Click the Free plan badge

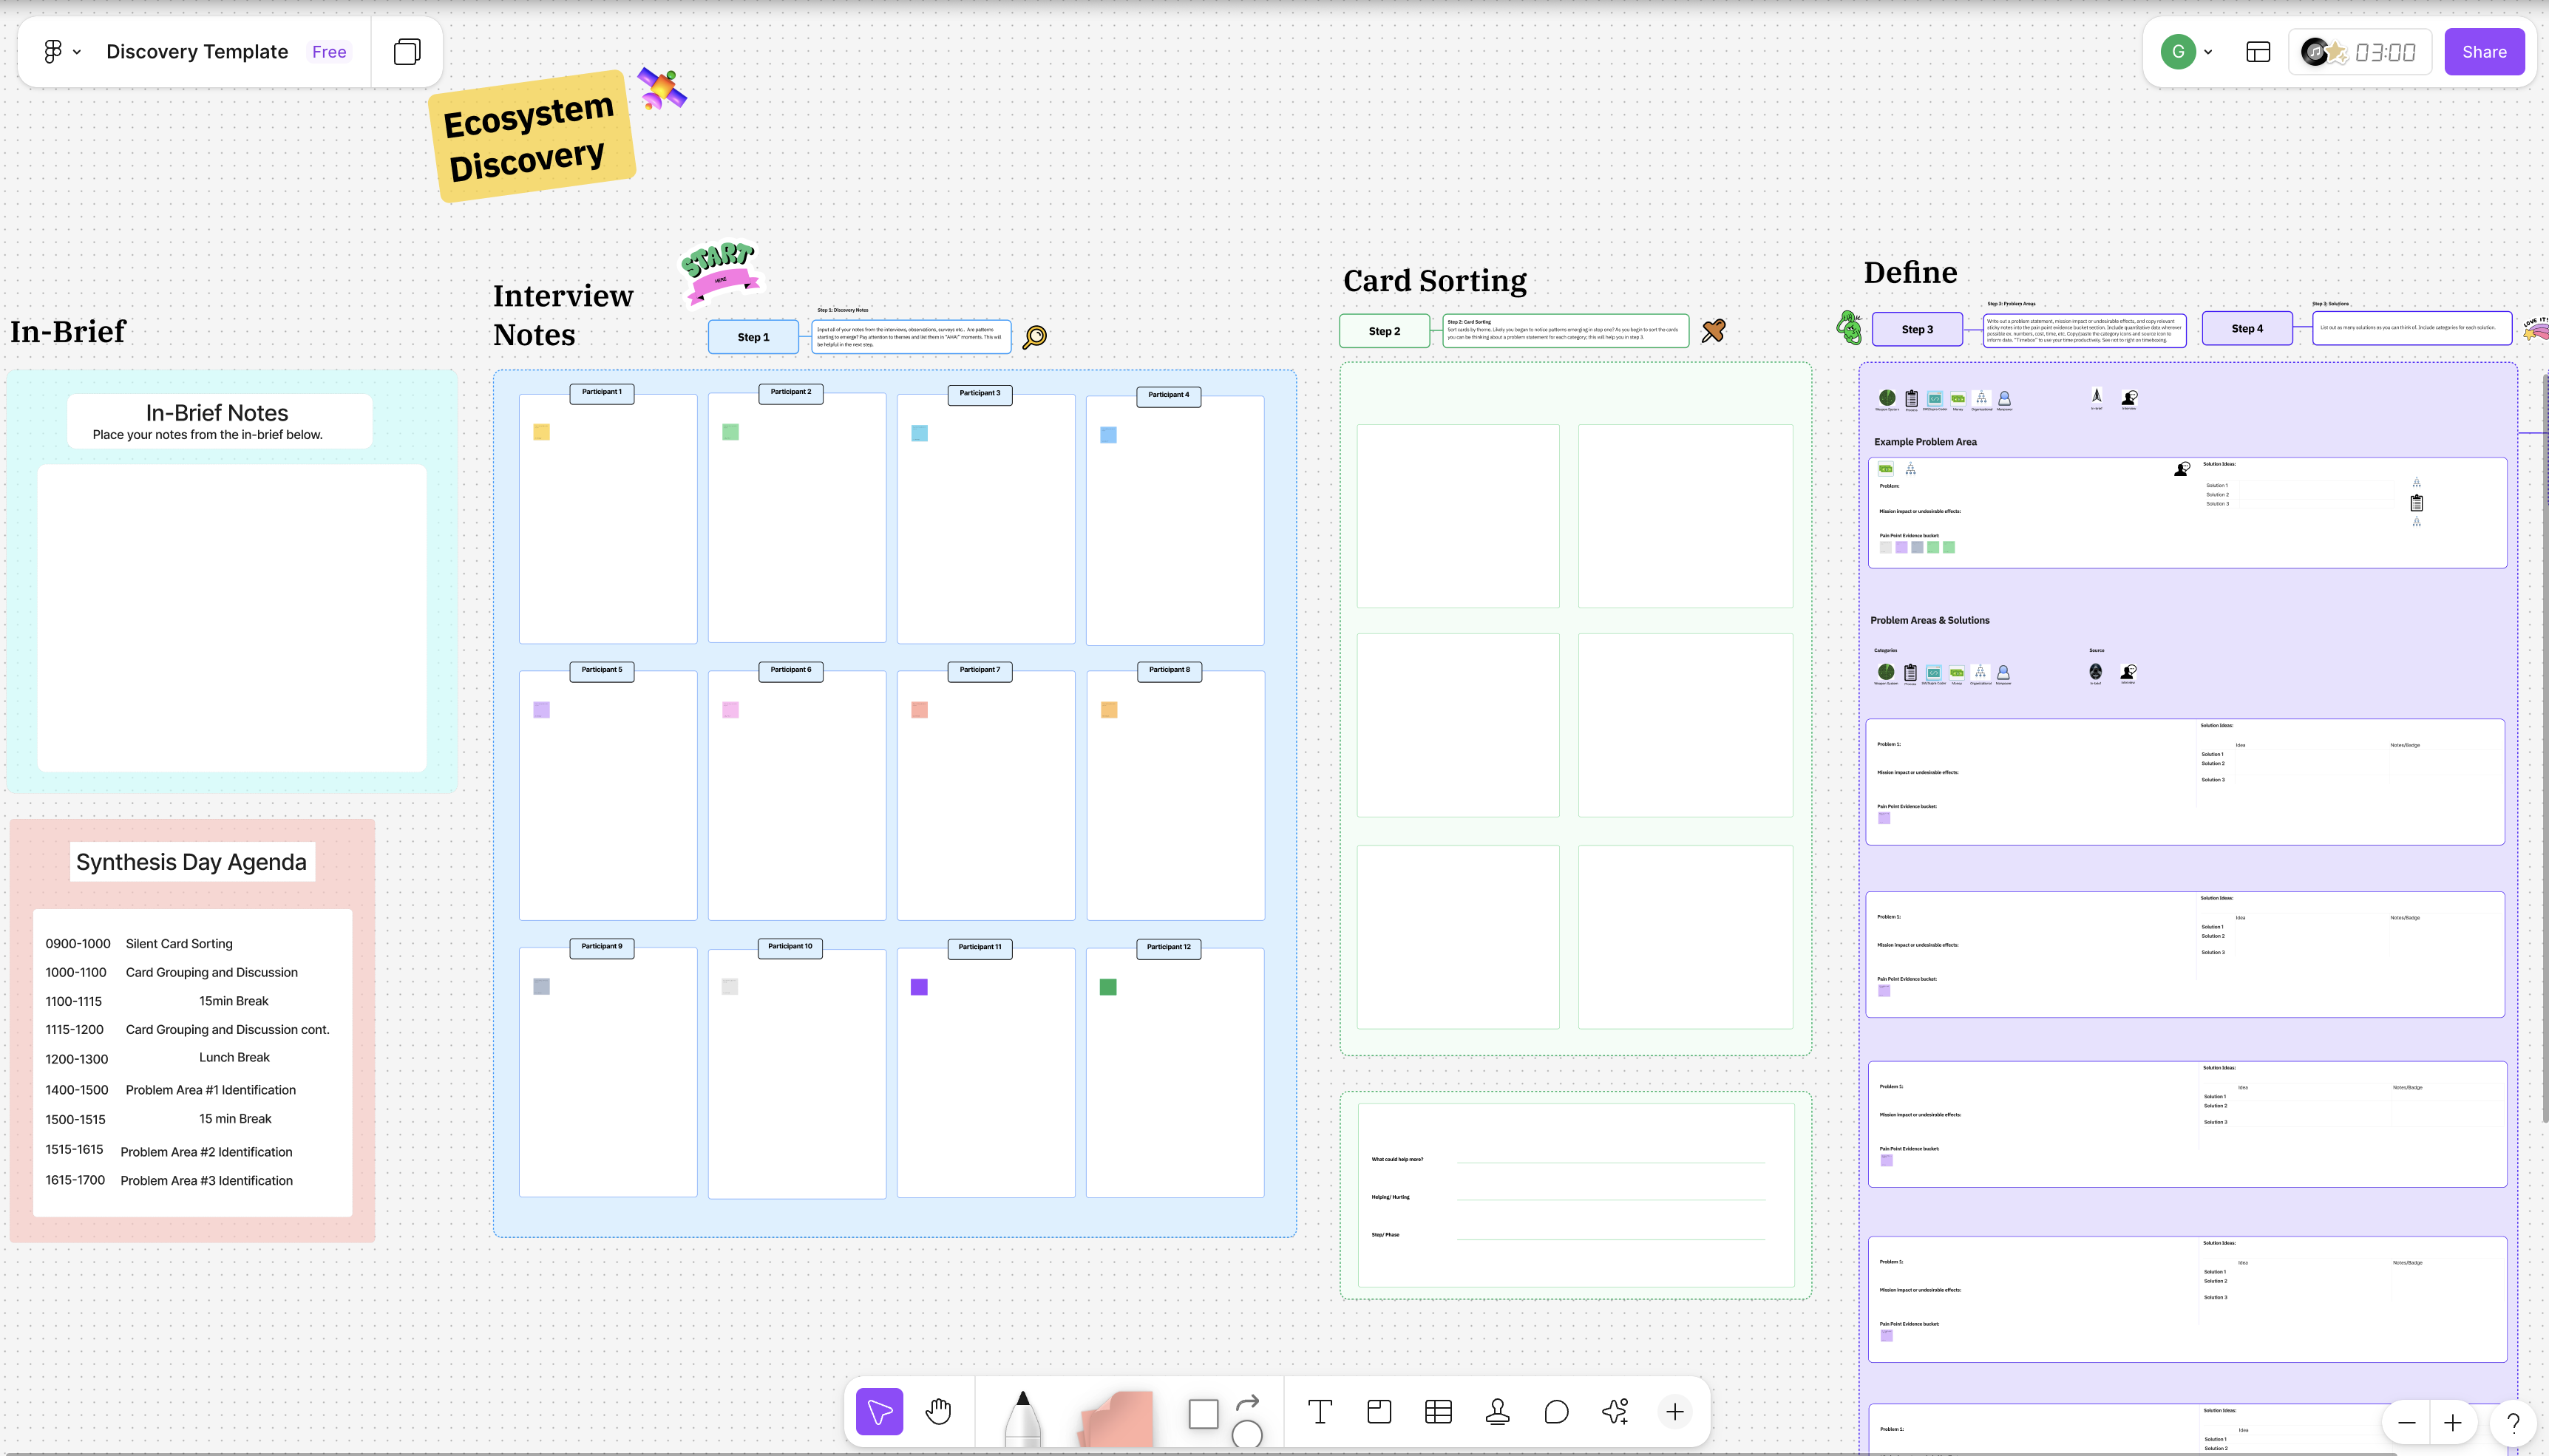[329, 52]
